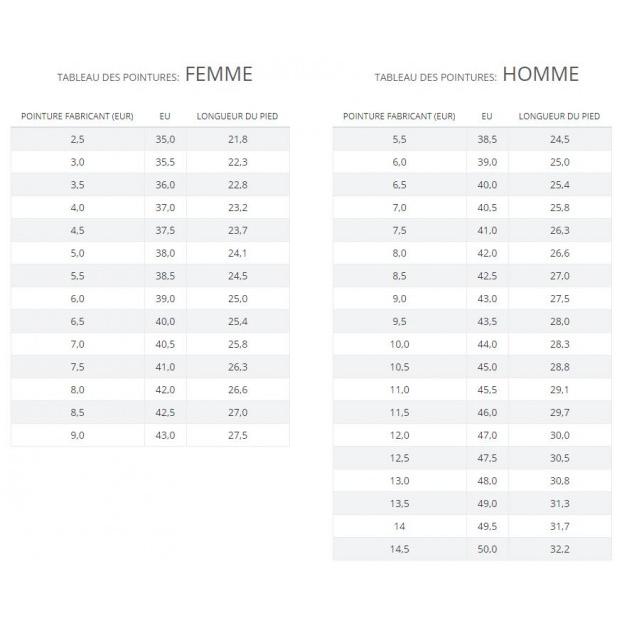This screenshot has height=622, width=622.
Task: Click men's manufacturer size 5,5
Action: pyautogui.click(x=399, y=139)
